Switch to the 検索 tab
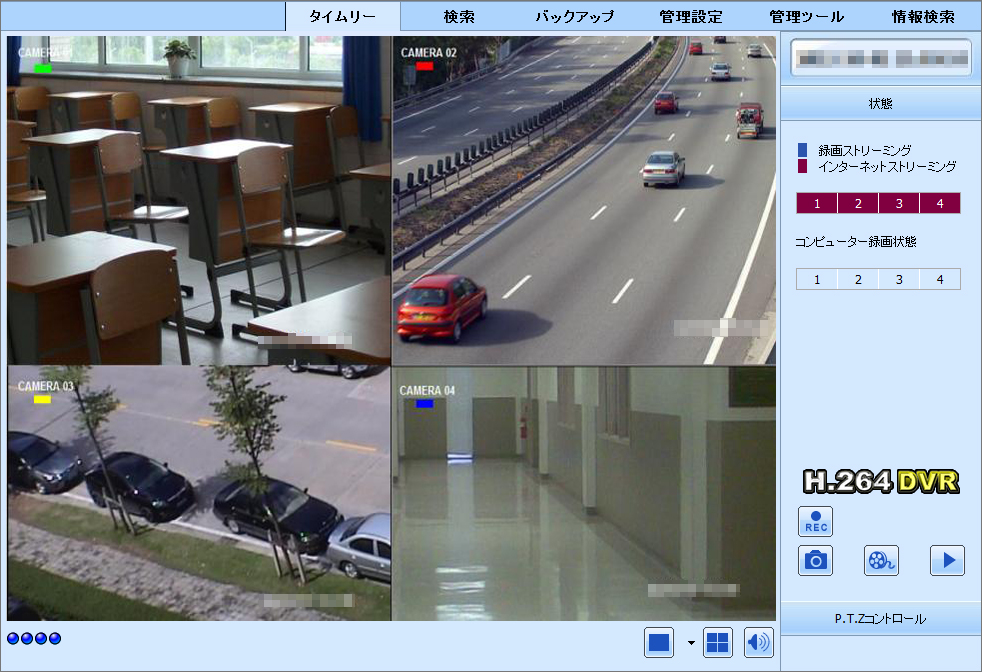Viewport: 982px width, 672px height. point(459,16)
